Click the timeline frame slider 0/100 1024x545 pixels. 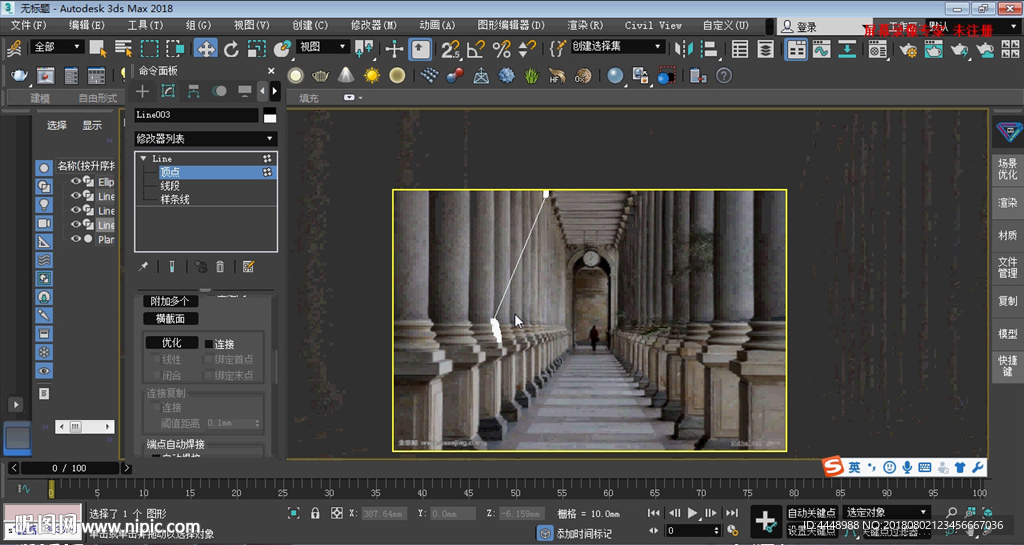coord(69,468)
